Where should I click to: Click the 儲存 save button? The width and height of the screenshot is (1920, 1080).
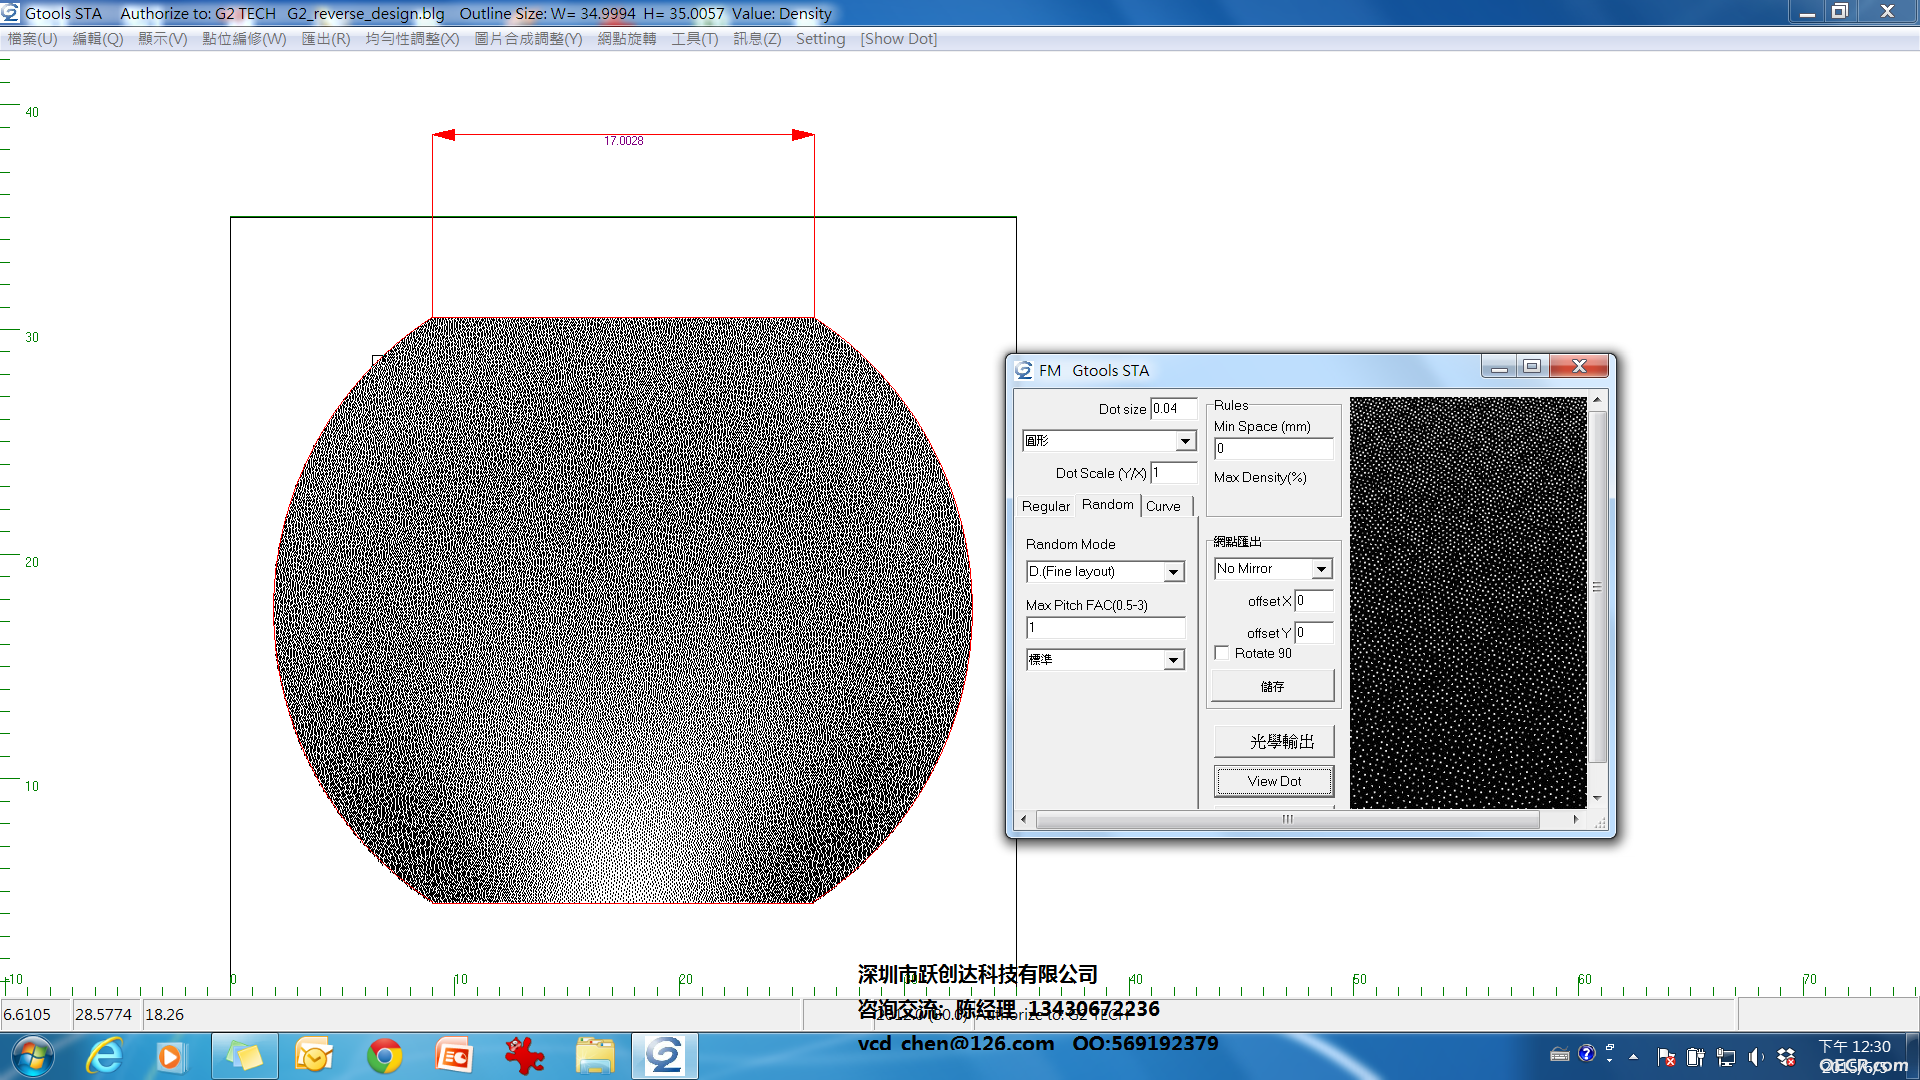1272,686
